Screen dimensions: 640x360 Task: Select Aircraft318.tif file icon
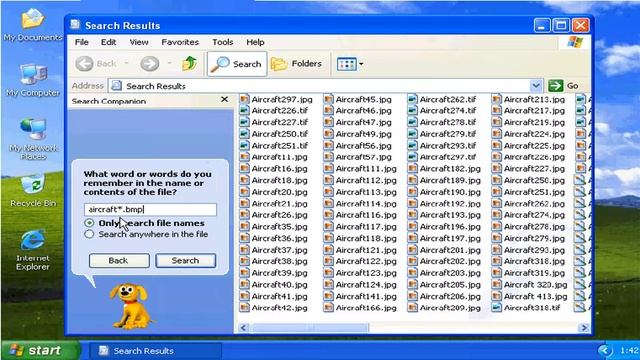coord(496,308)
